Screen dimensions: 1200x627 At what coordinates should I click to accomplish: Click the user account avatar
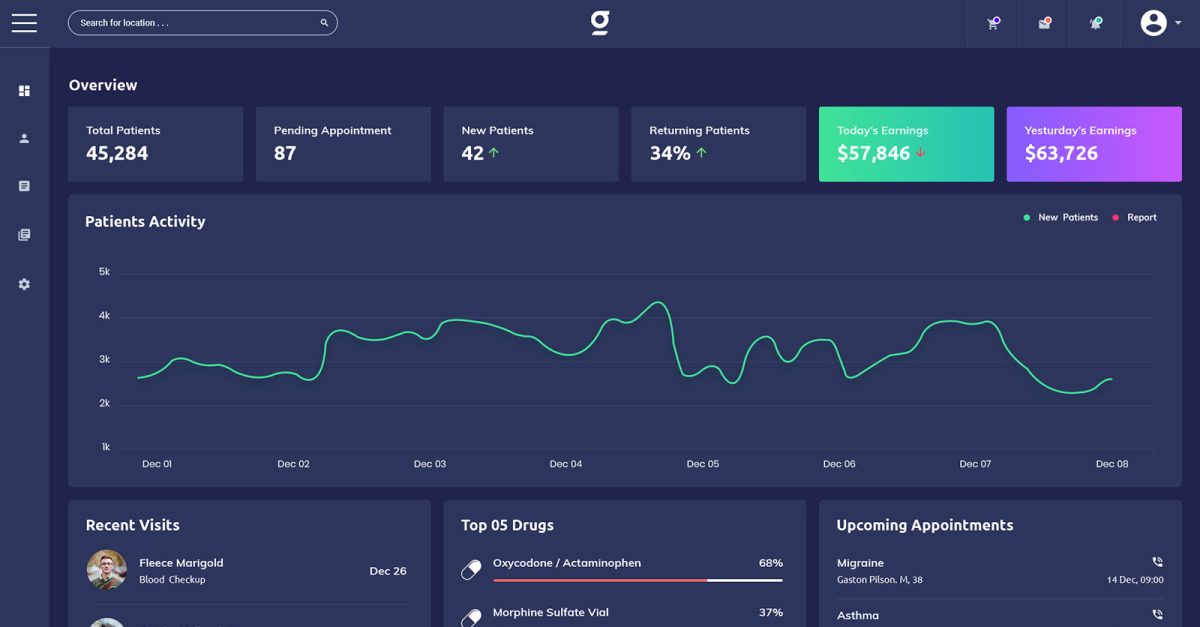click(1153, 23)
